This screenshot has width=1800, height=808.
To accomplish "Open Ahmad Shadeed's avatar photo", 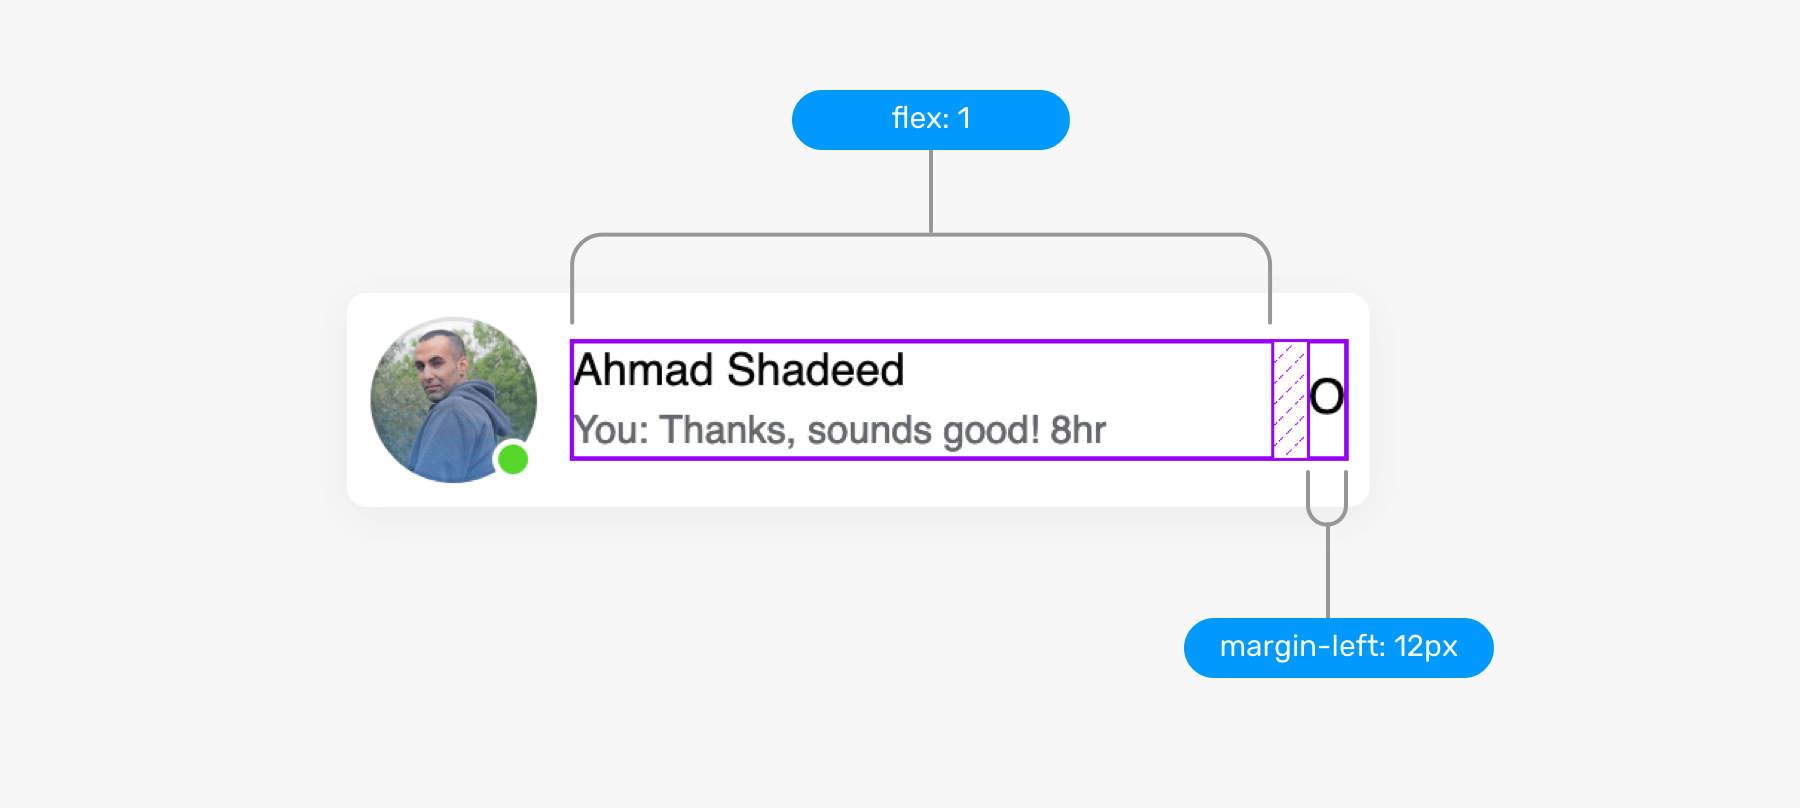I will pos(453,400).
